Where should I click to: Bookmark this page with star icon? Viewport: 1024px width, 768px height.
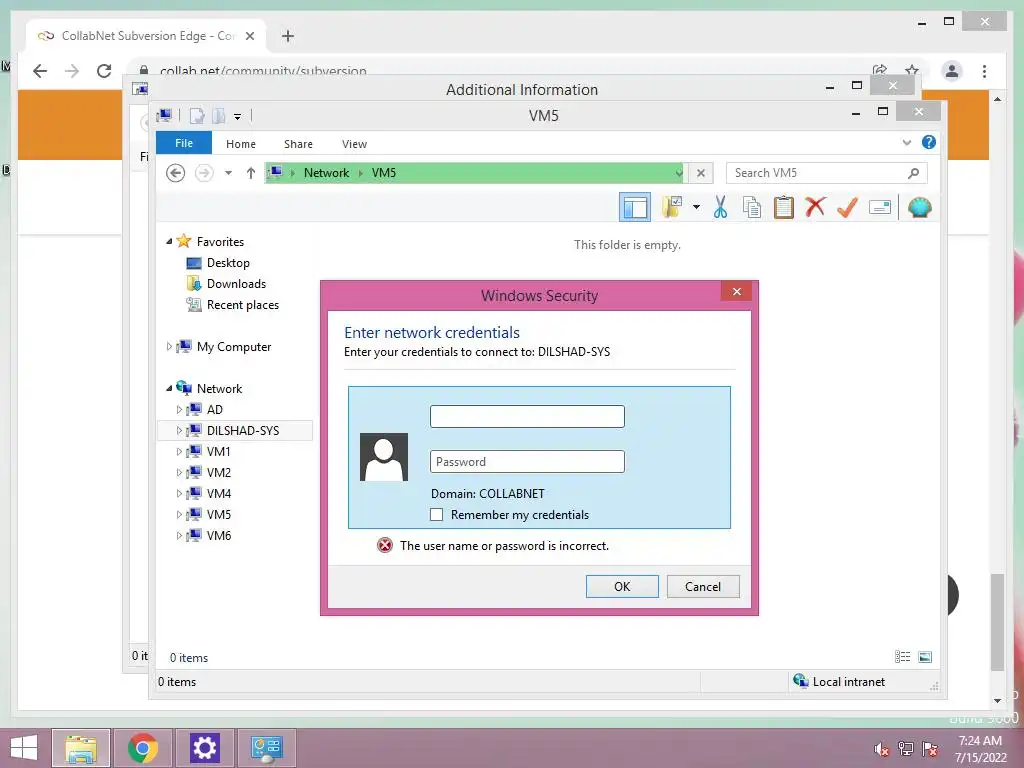(x=912, y=70)
